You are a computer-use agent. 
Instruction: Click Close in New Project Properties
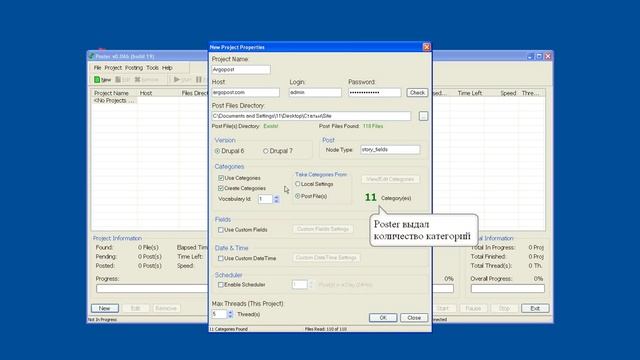(414, 318)
